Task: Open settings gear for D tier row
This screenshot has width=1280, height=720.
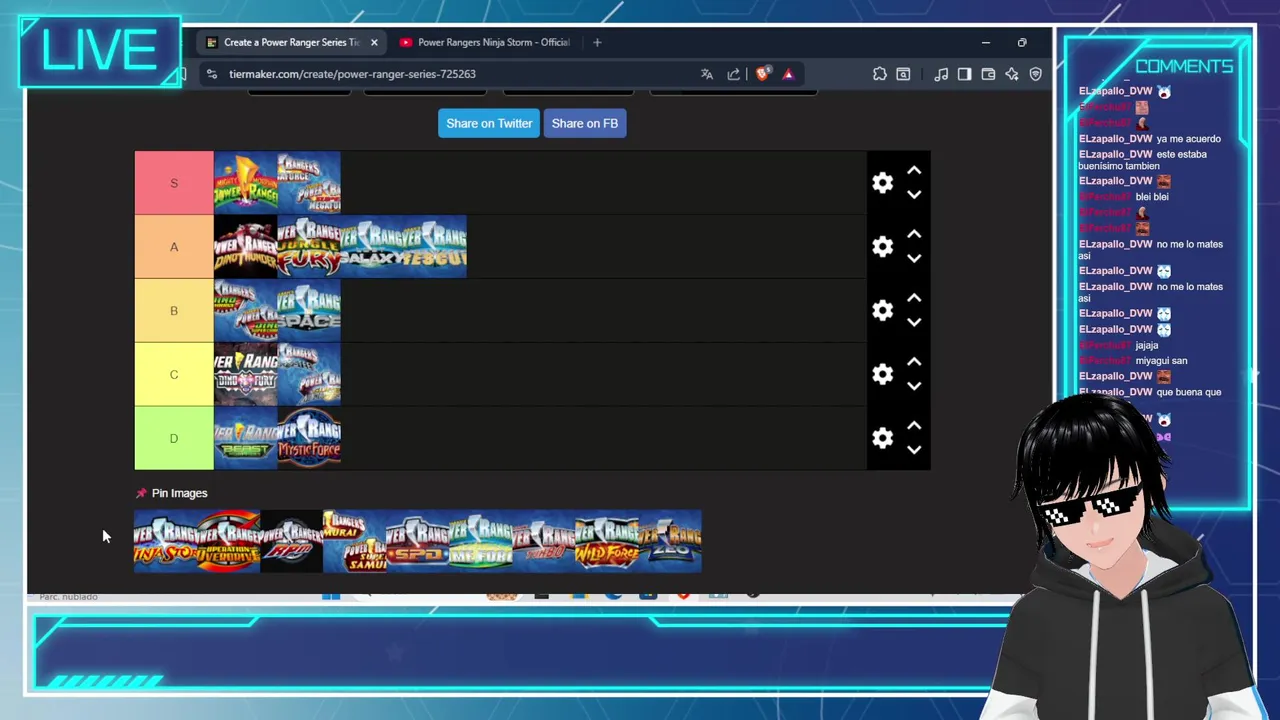Action: 882,439
